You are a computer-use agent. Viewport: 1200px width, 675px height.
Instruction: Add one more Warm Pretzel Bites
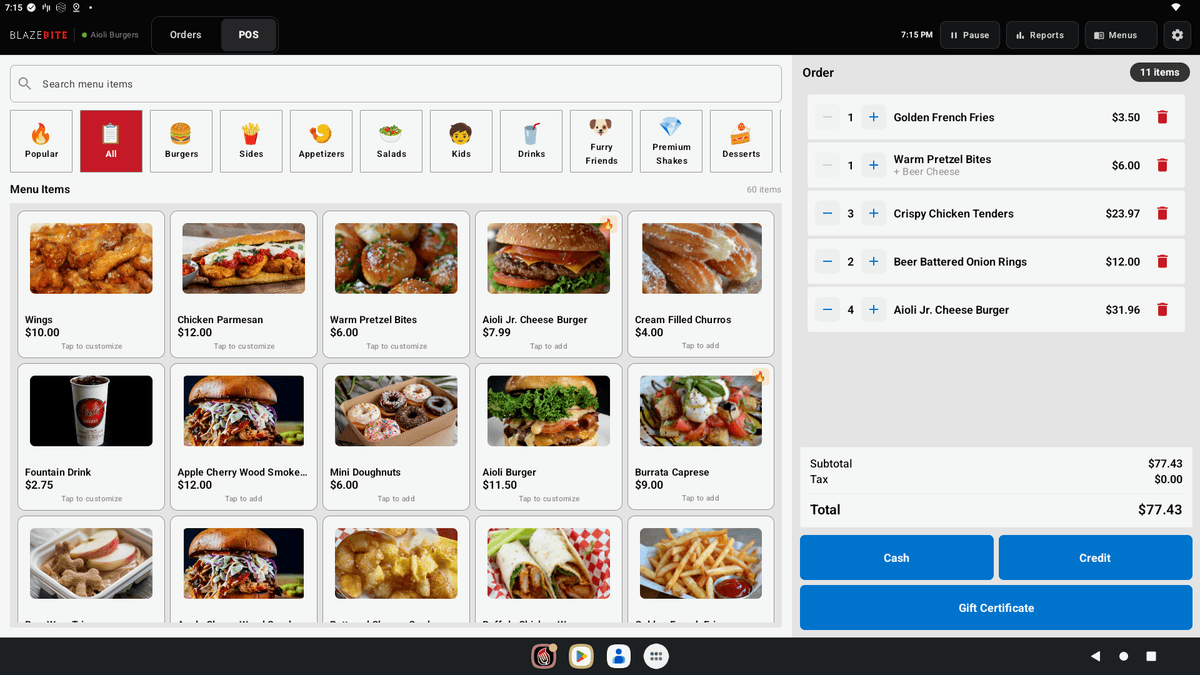[873, 165]
